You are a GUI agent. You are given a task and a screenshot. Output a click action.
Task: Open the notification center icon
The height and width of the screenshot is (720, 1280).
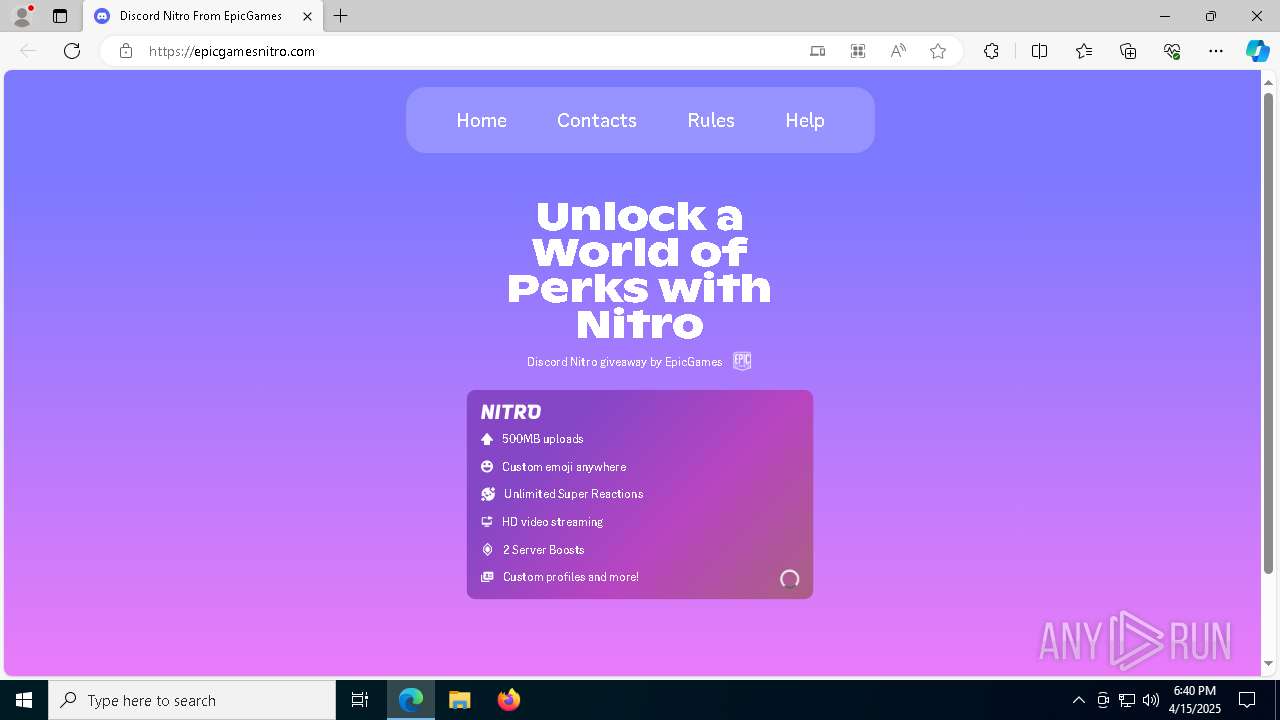1247,700
